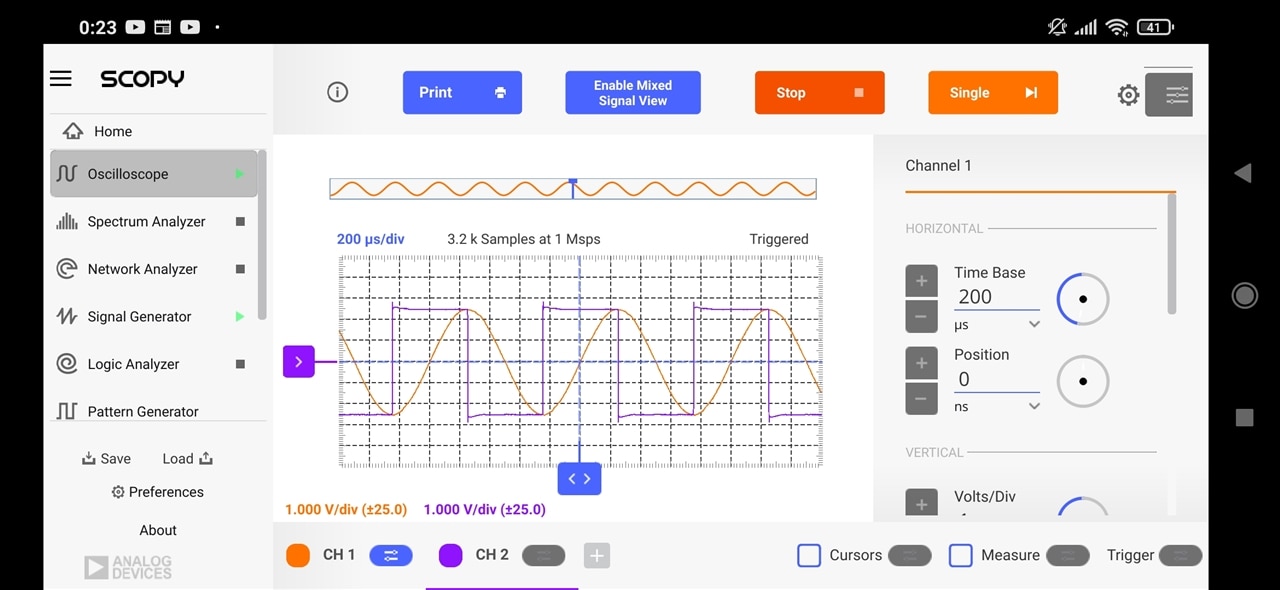Adjust the Position knob
Screen dimensions: 1280x590
(x=1083, y=381)
